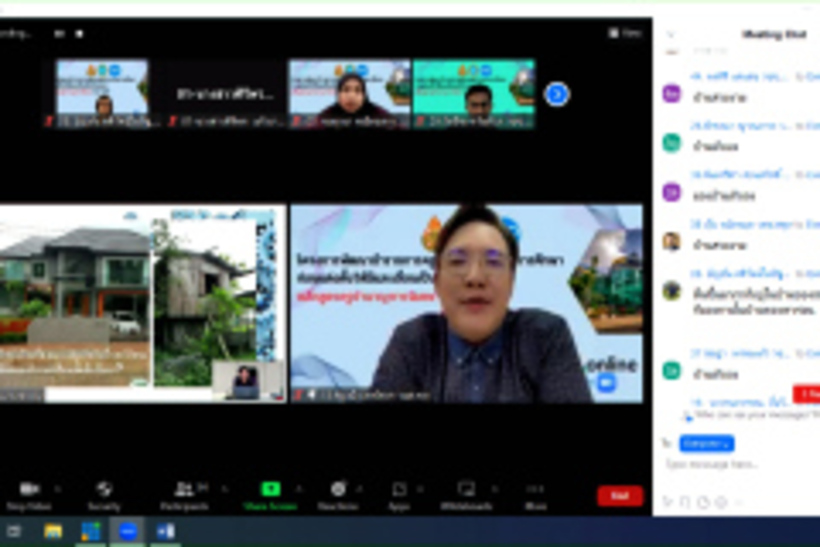
Task: Click the active speaker's video tile
Action: (466, 303)
